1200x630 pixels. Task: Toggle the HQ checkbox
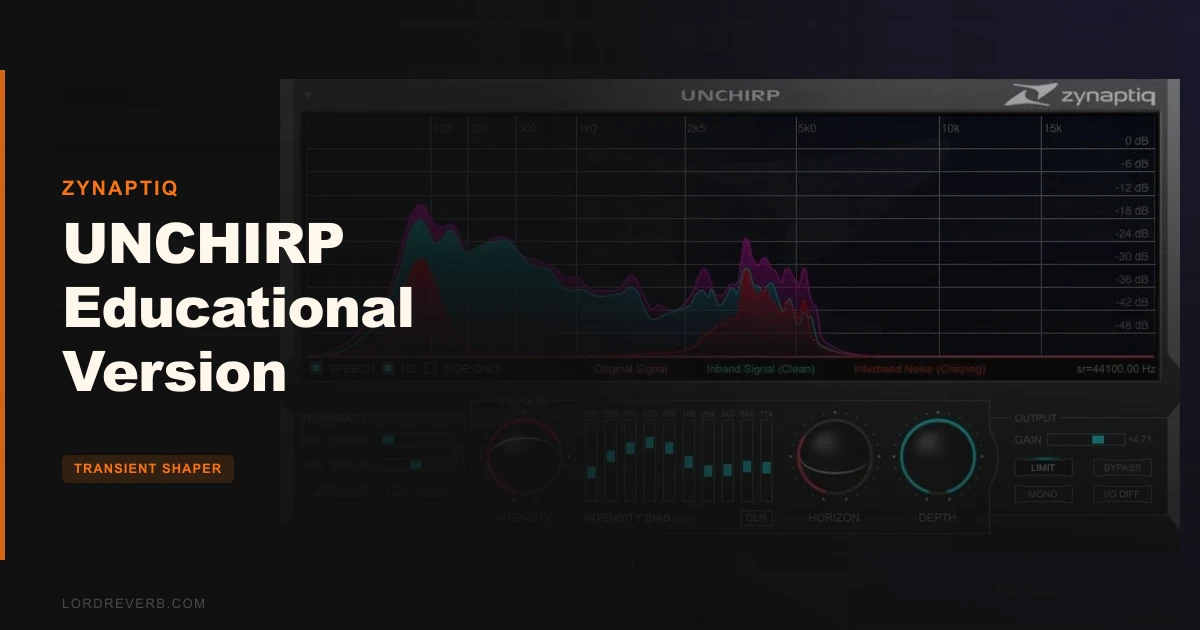pyautogui.click(x=388, y=369)
